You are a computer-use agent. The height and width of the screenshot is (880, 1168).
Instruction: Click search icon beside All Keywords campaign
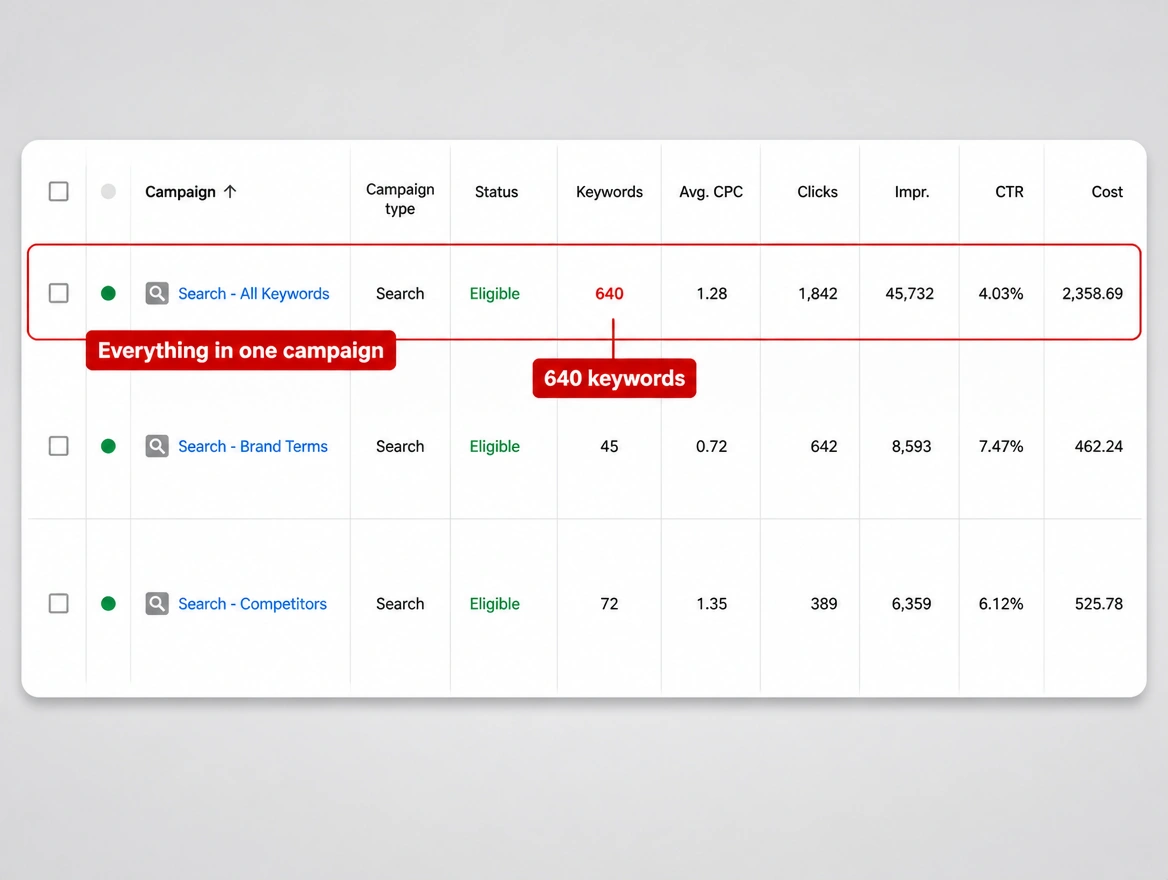tap(157, 294)
